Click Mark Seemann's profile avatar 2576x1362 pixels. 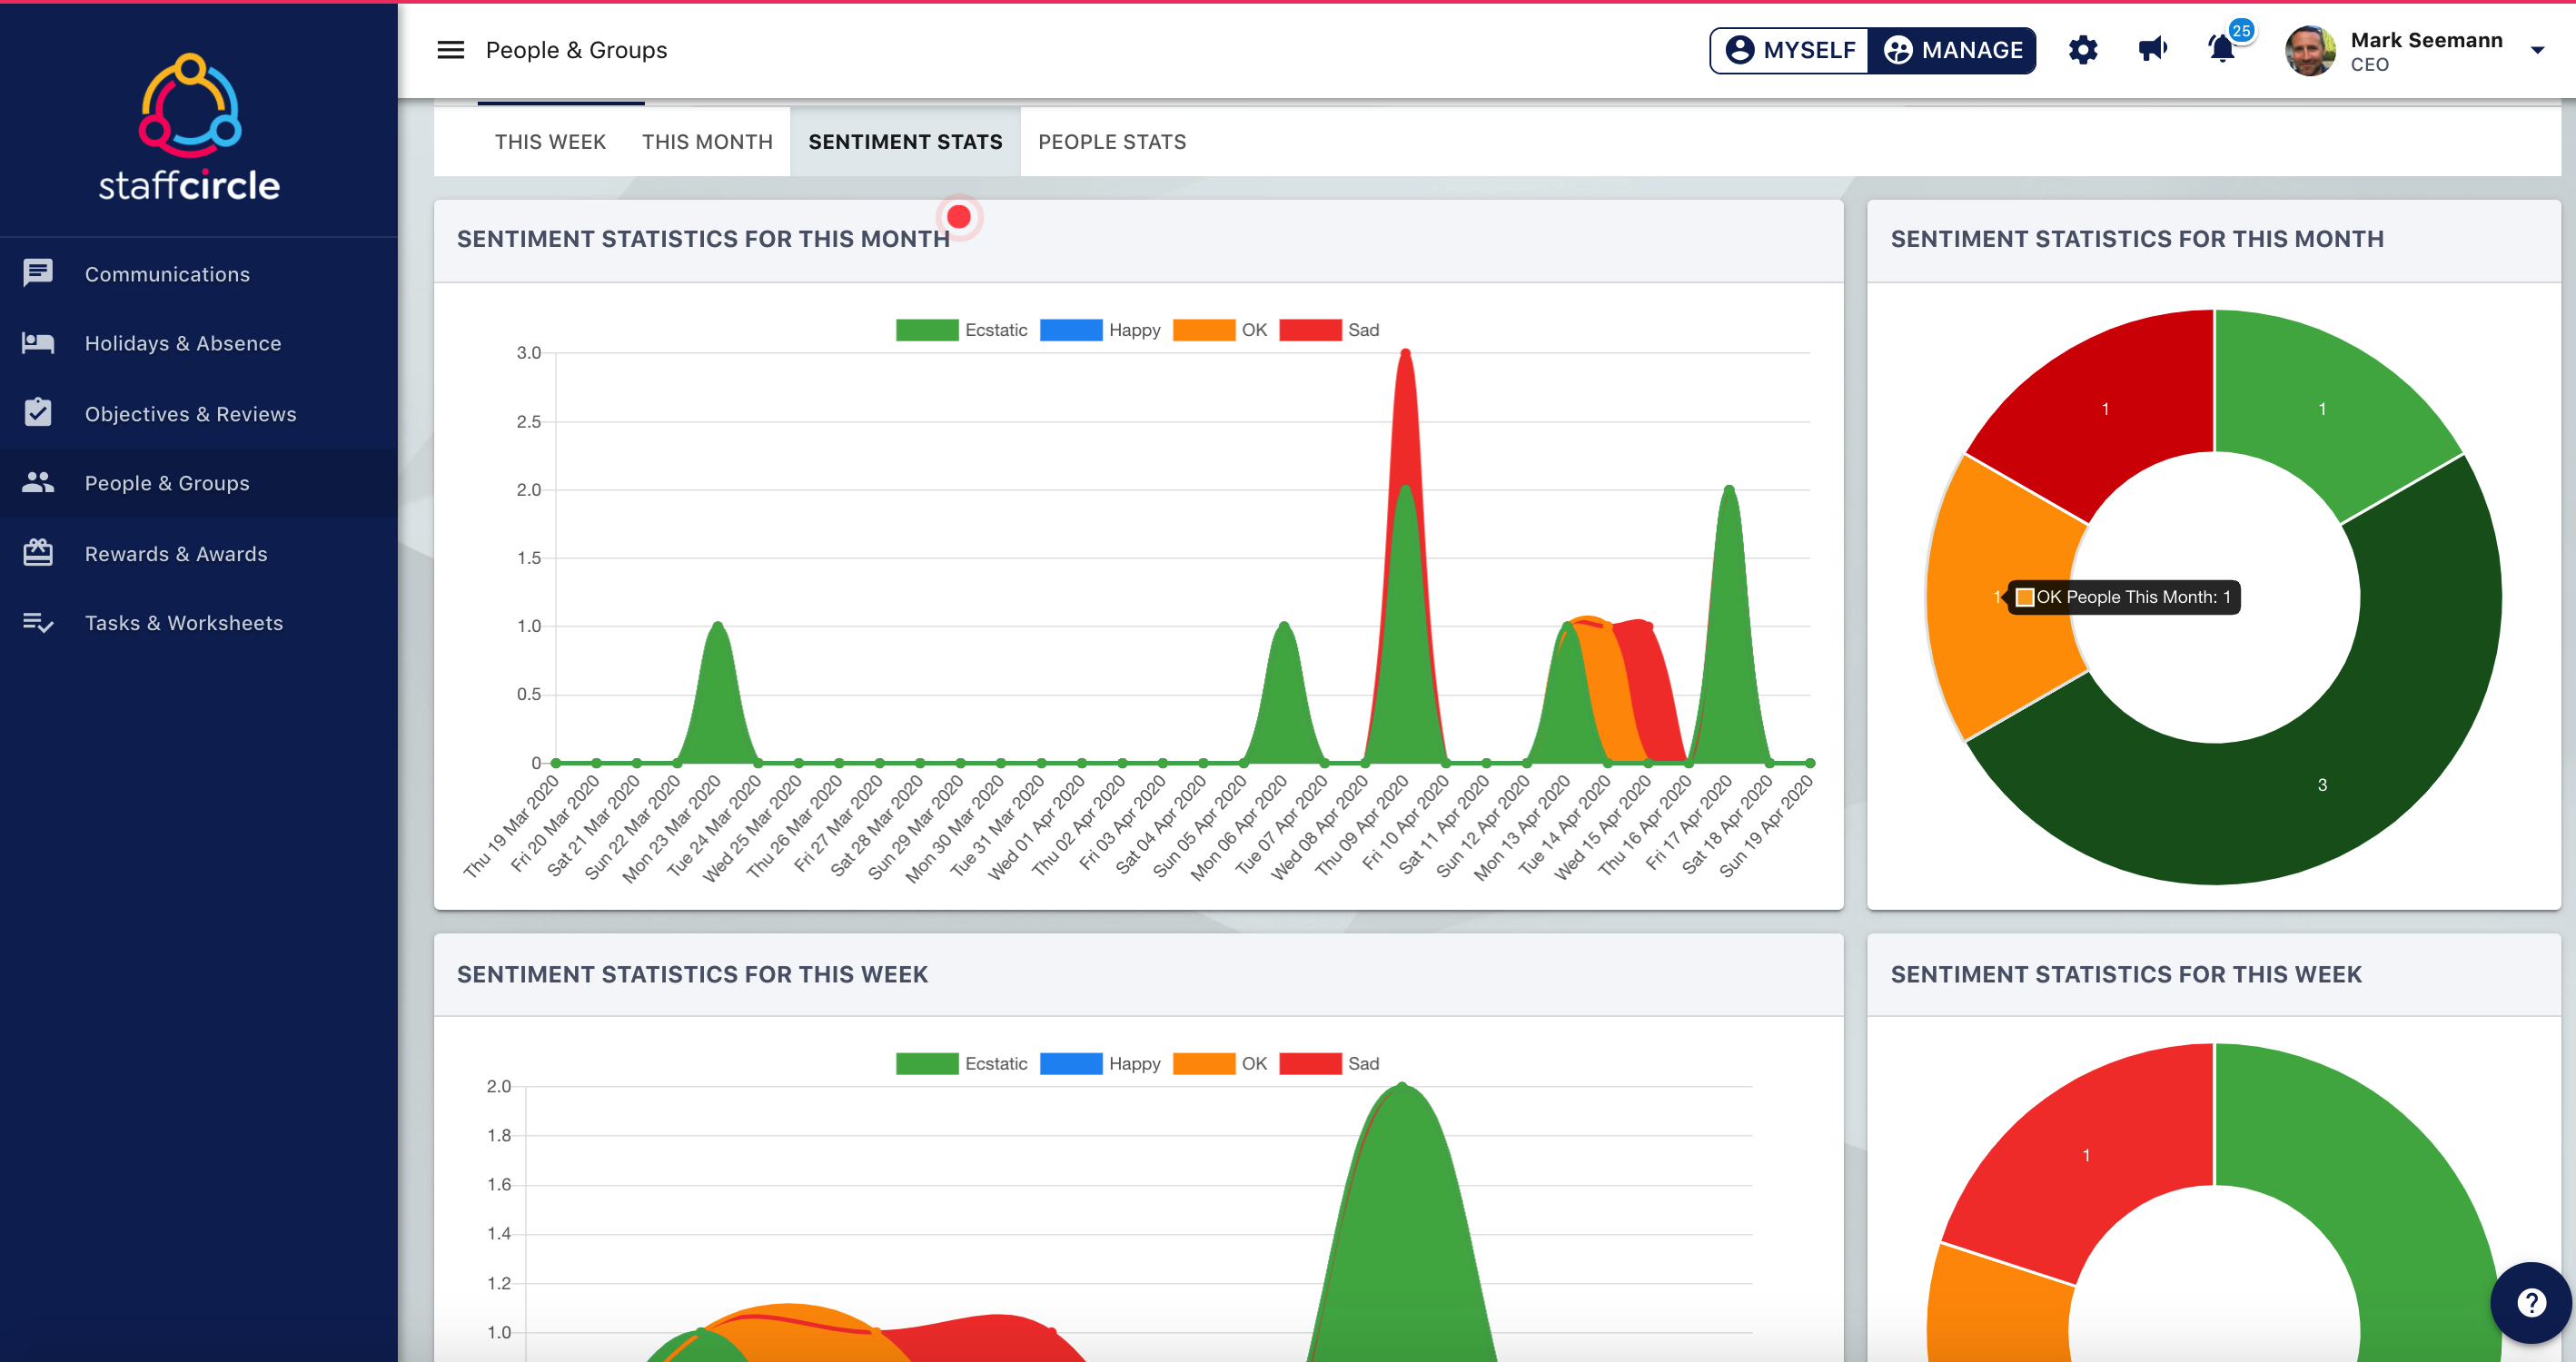click(x=2310, y=50)
